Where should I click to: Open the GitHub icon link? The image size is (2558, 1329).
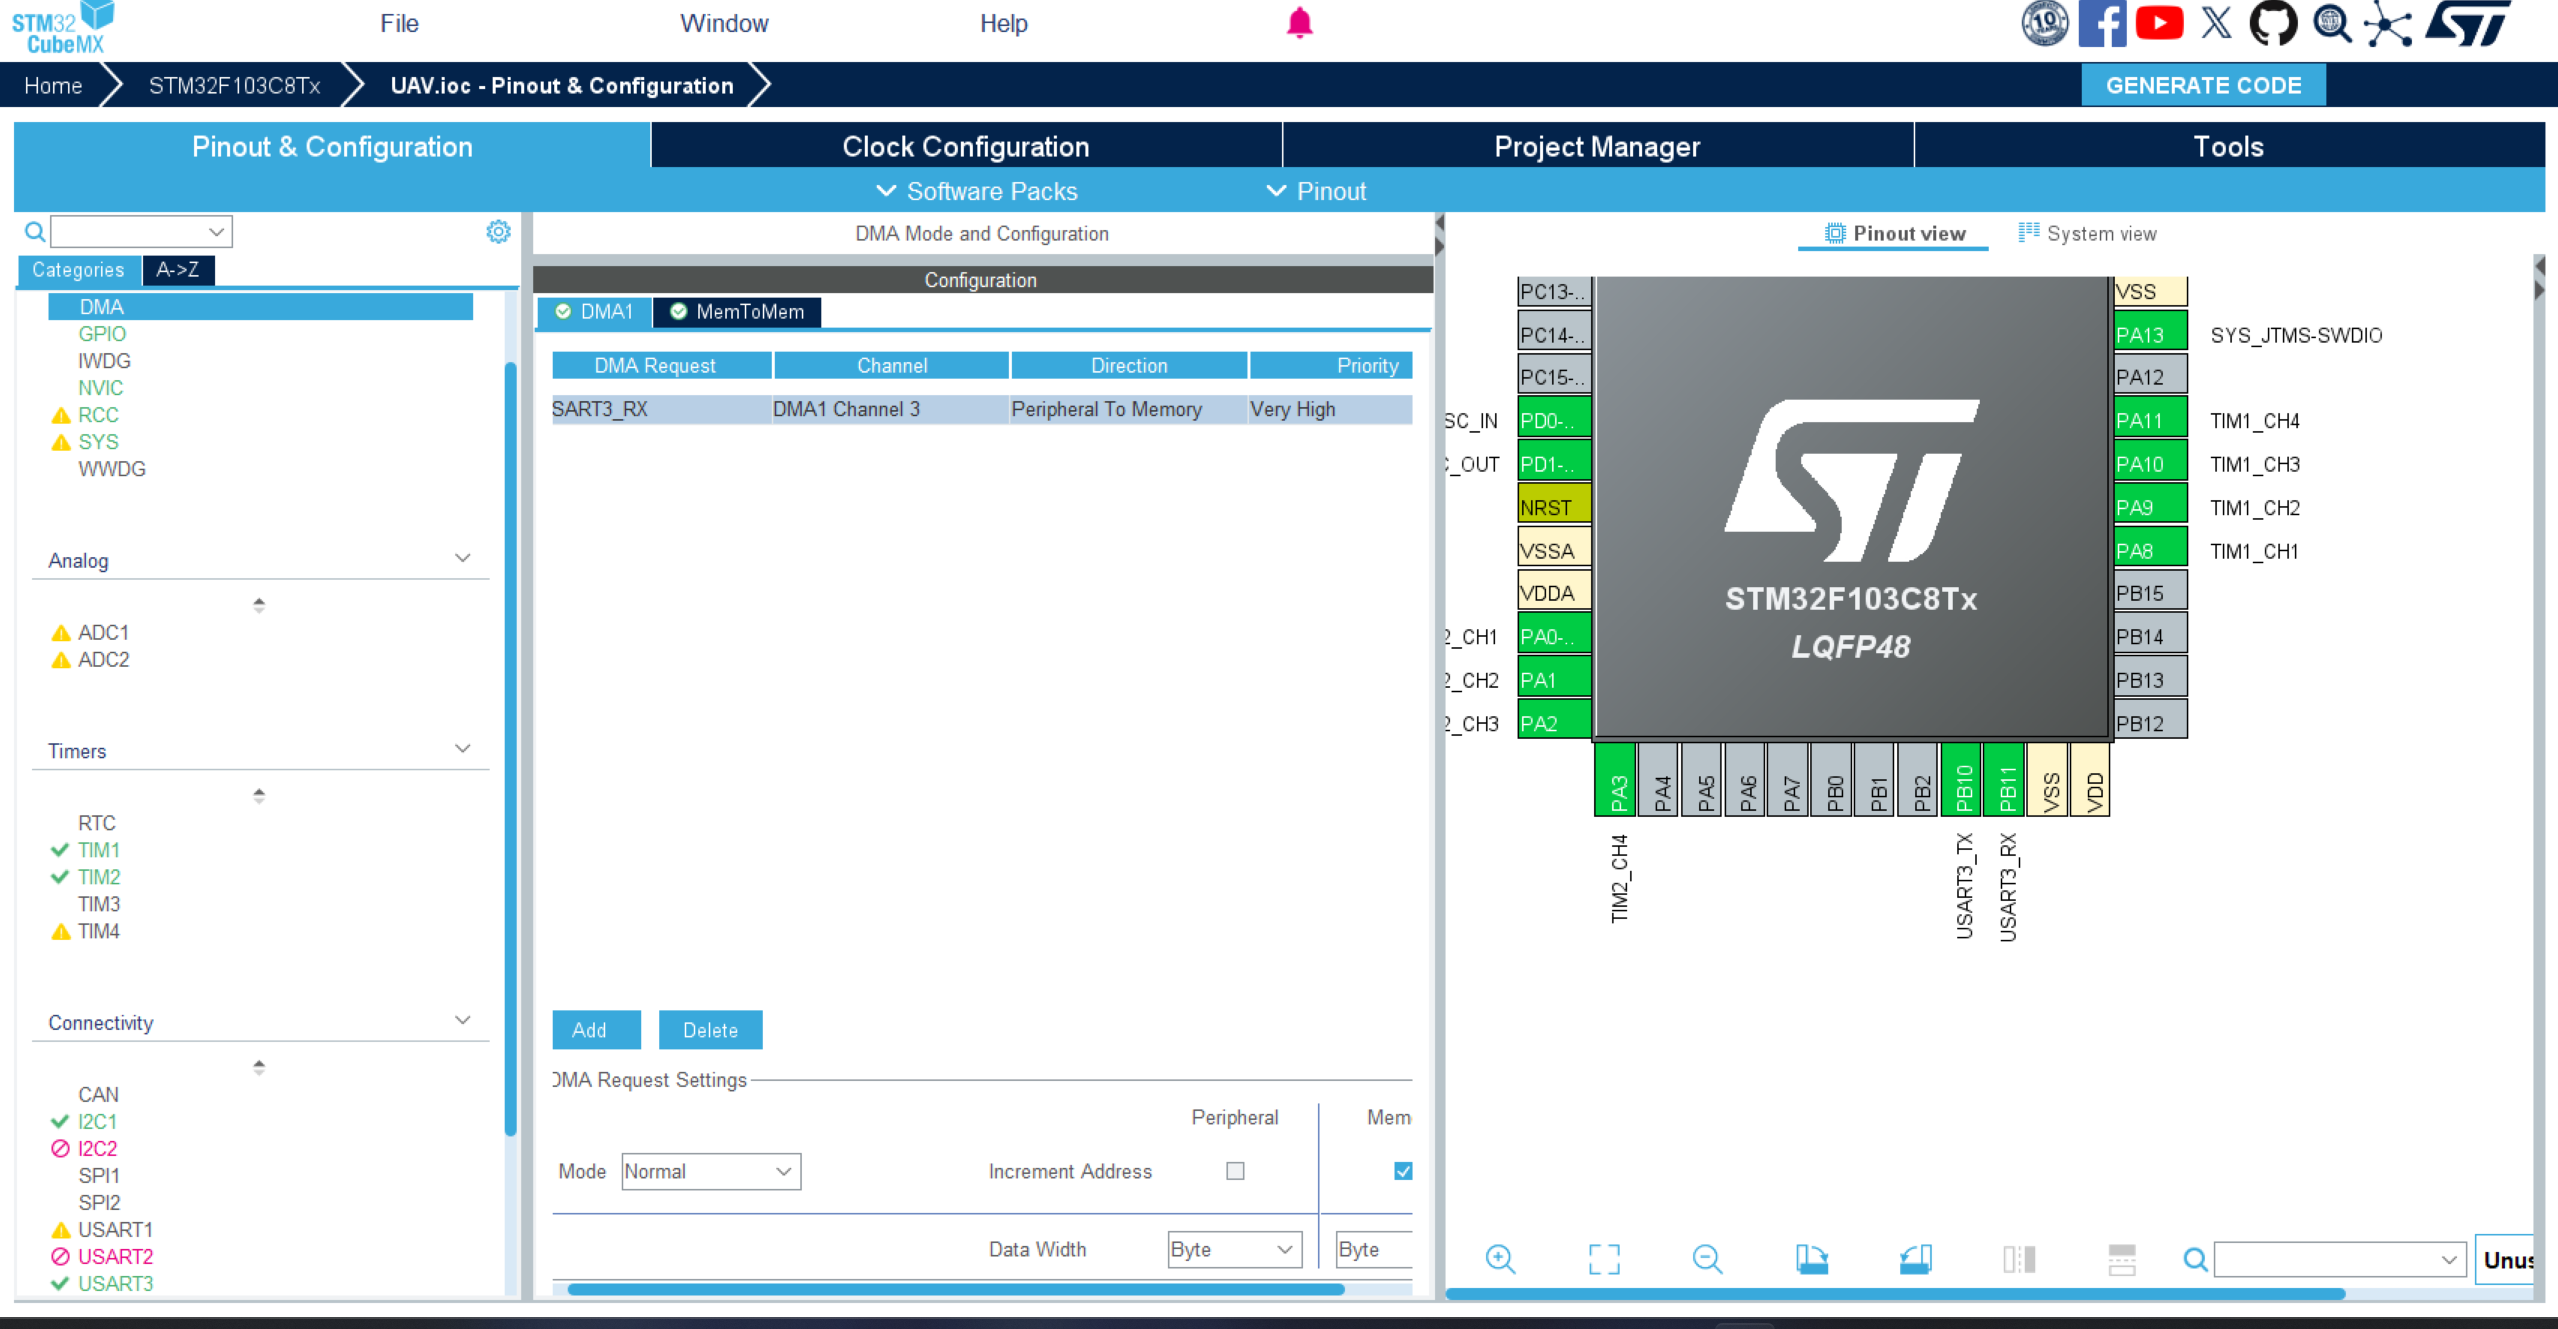pyautogui.click(x=2273, y=23)
